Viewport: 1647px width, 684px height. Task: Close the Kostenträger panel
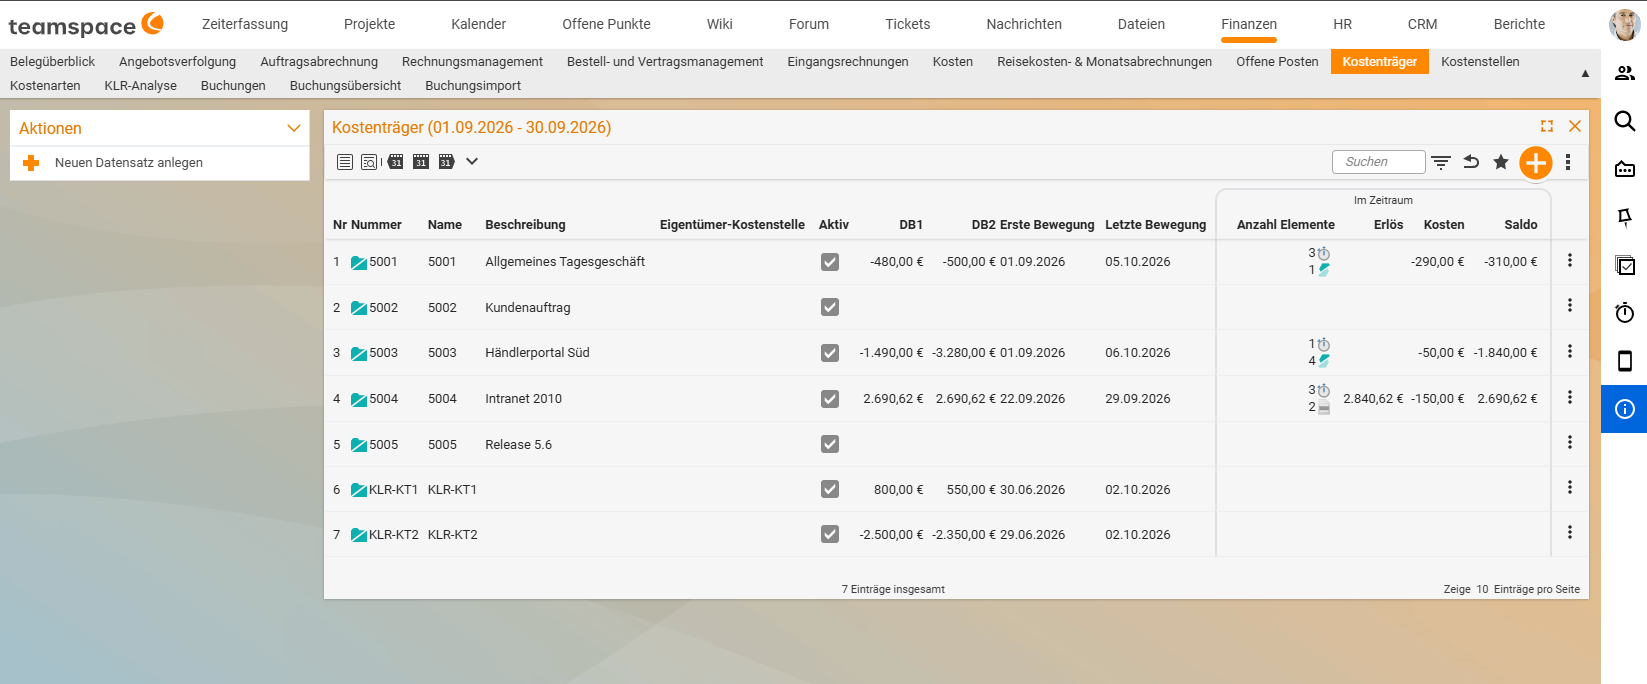coord(1575,126)
